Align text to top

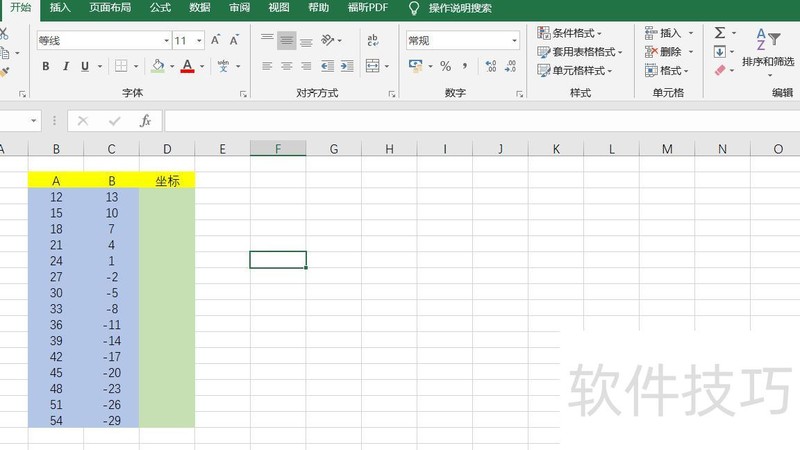[267, 40]
